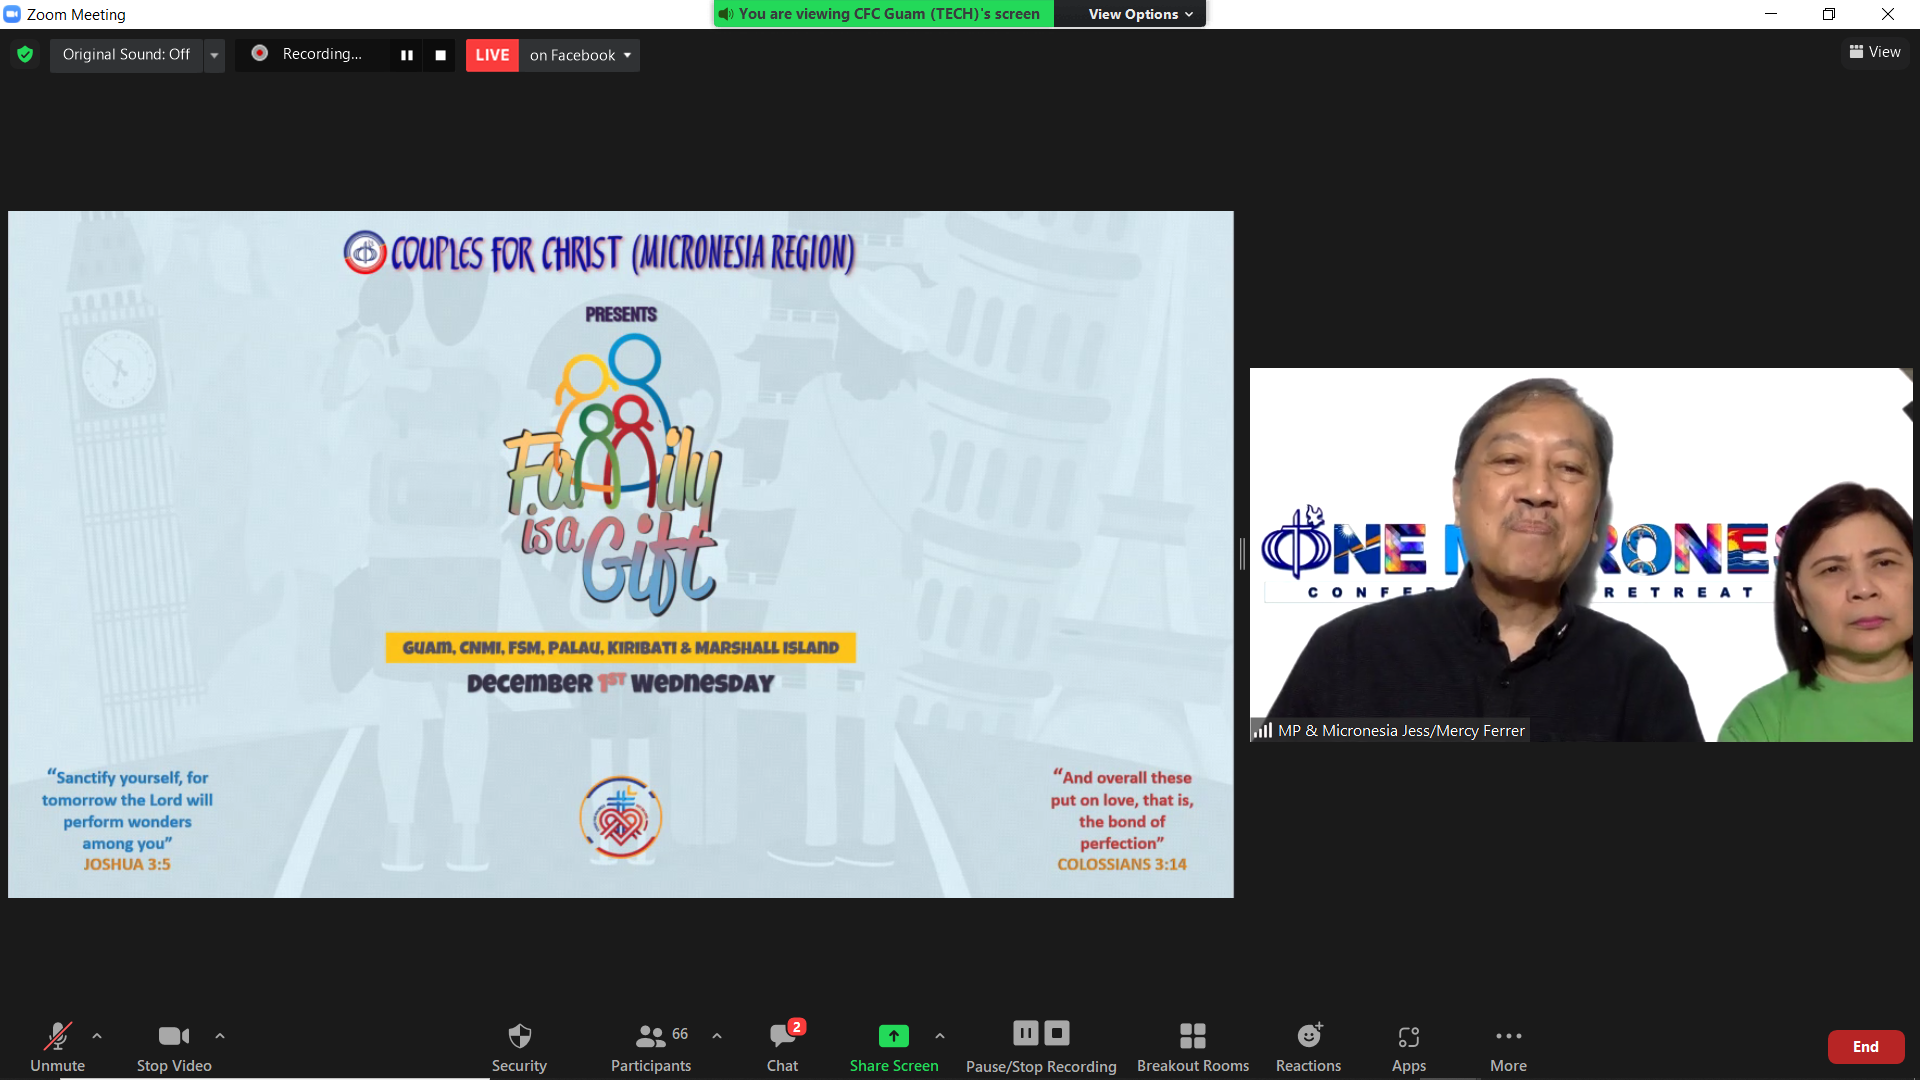This screenshot has height=1080, width=1920.
Task: Stop recording via top bar stop icon
Action: 440,55
